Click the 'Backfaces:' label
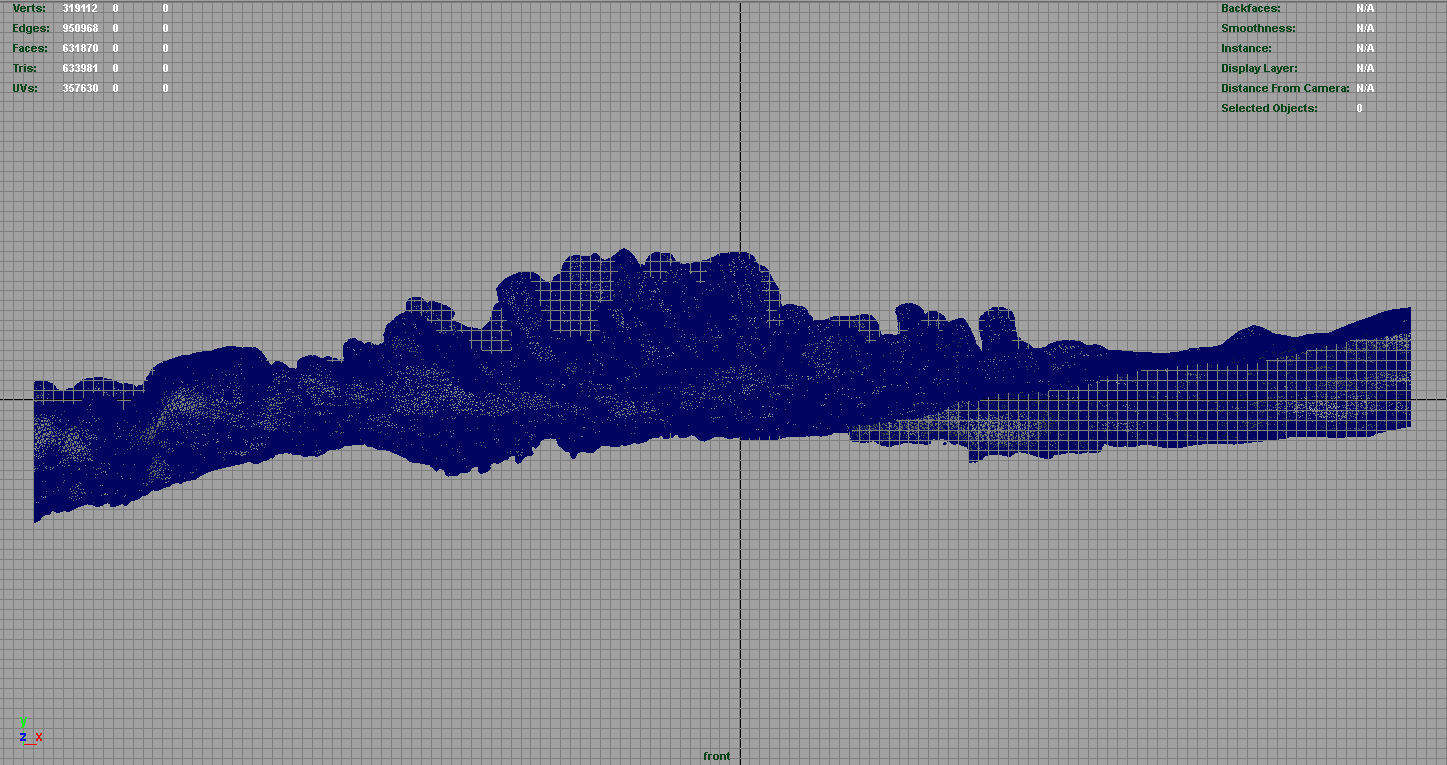 pos(1250,8)
